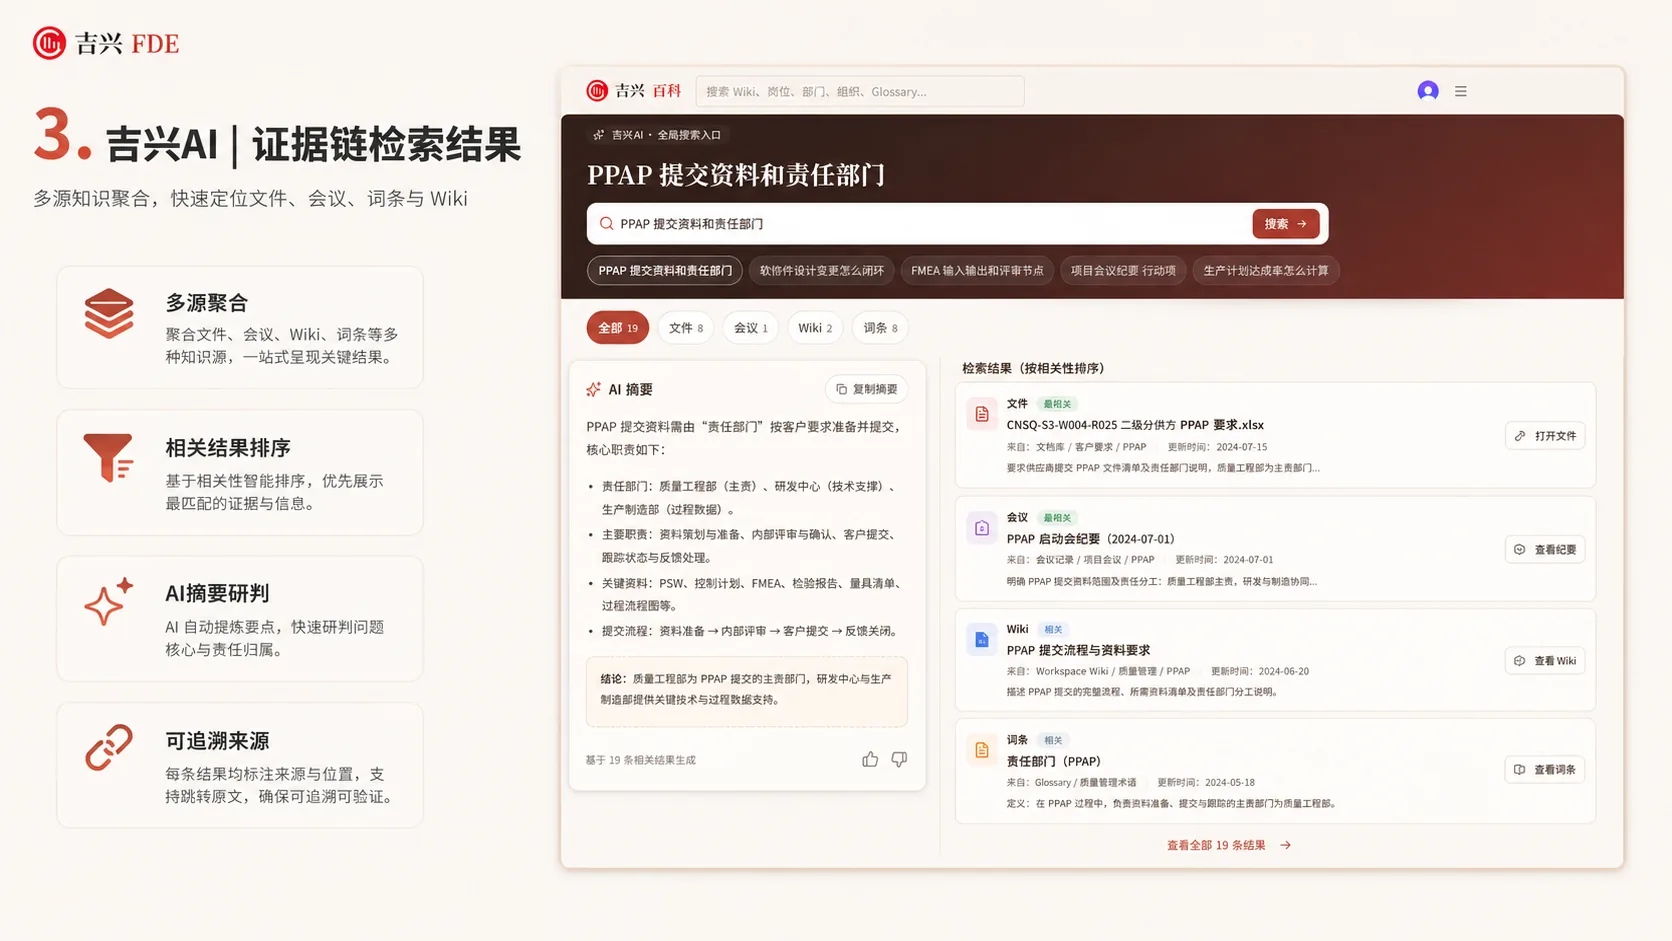This screenshot has height=941, width=1672.
Task: Click the thumbs-up icon under AI summary
Action: pos(870,760)
